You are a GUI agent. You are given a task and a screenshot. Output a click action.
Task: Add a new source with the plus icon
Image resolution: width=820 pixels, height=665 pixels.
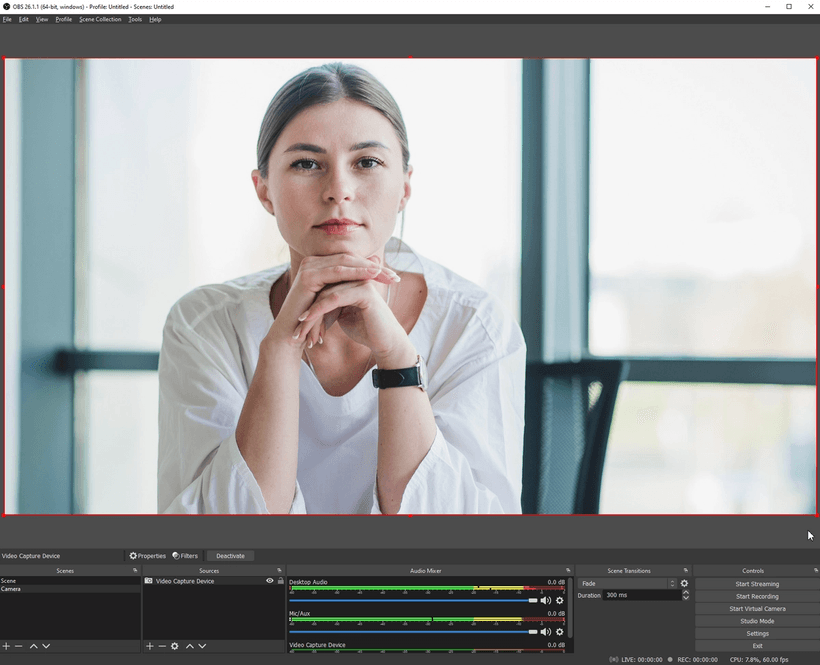149,646
